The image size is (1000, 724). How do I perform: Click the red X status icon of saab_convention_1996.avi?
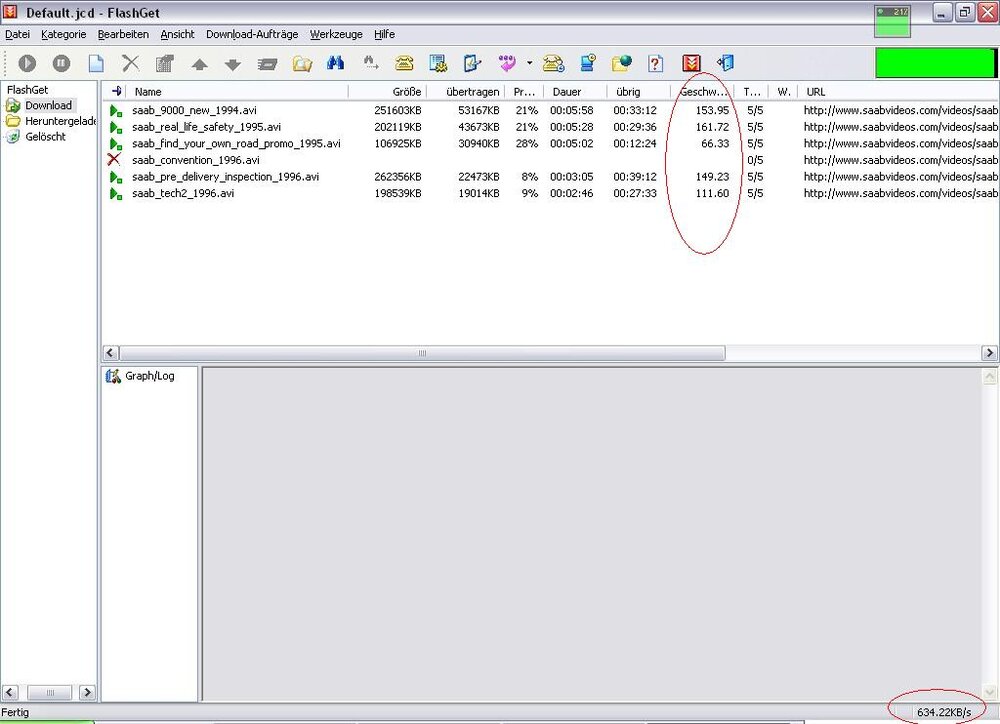(114, 159)
